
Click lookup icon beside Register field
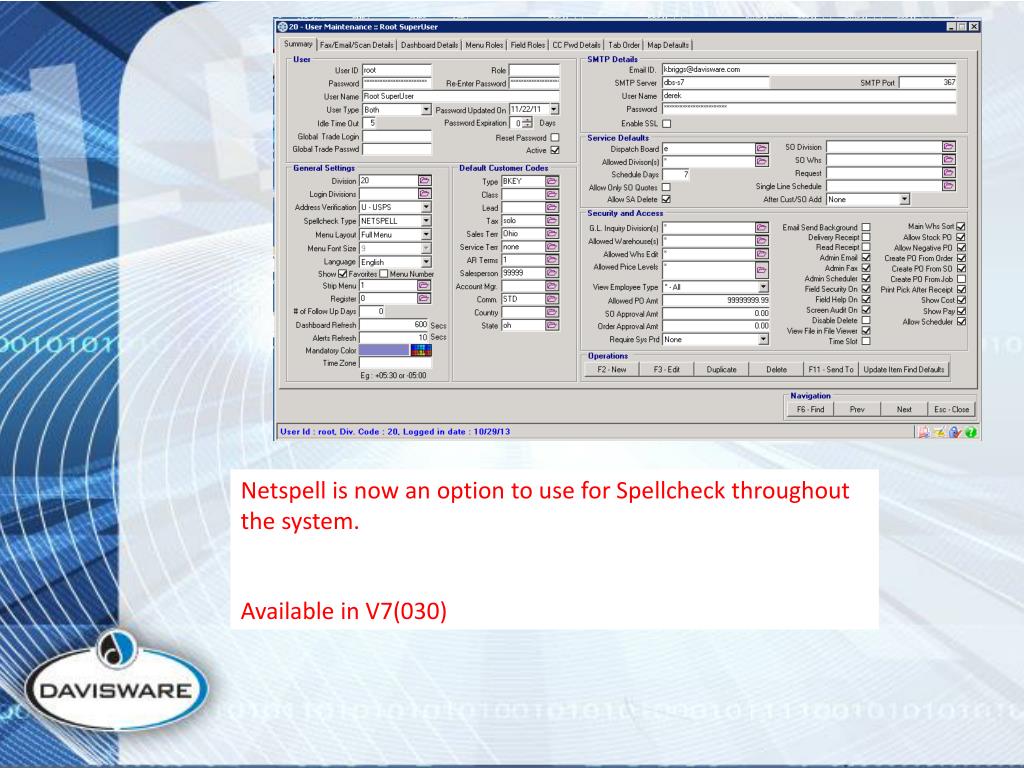click(424, 298)
